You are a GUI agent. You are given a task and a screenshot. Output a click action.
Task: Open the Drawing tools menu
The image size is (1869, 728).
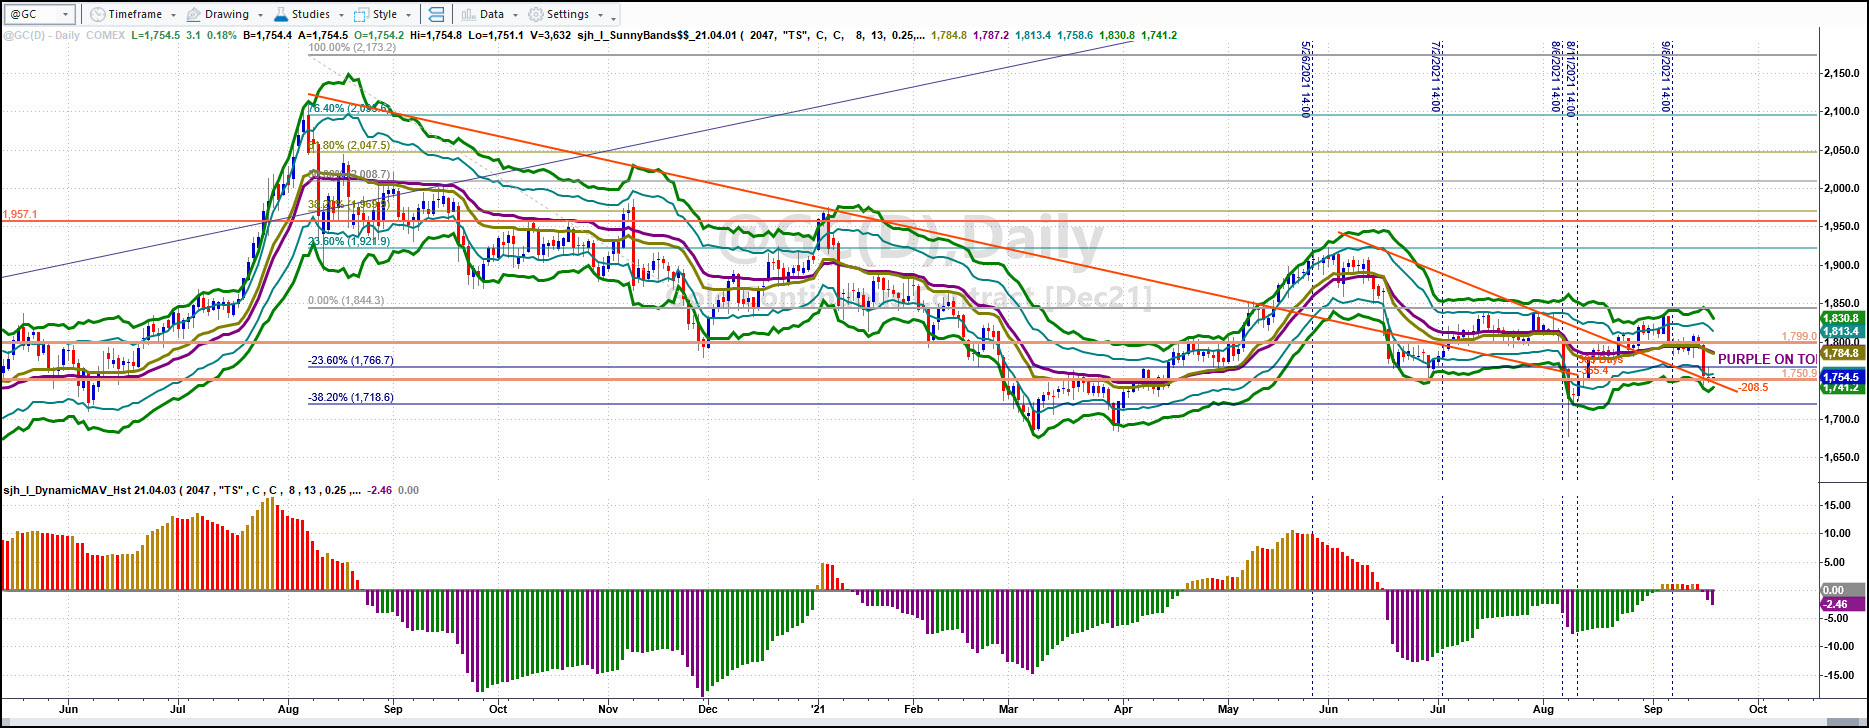(225, 14)
